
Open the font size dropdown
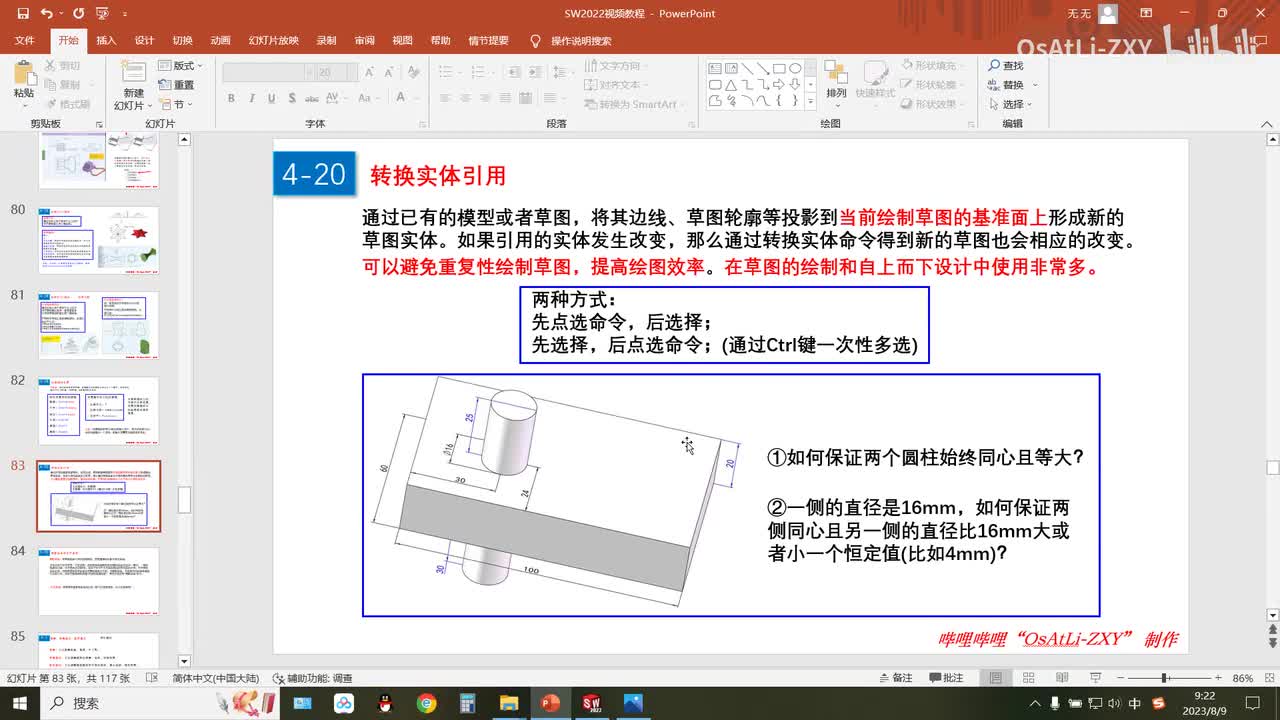[x=352, y=73]
